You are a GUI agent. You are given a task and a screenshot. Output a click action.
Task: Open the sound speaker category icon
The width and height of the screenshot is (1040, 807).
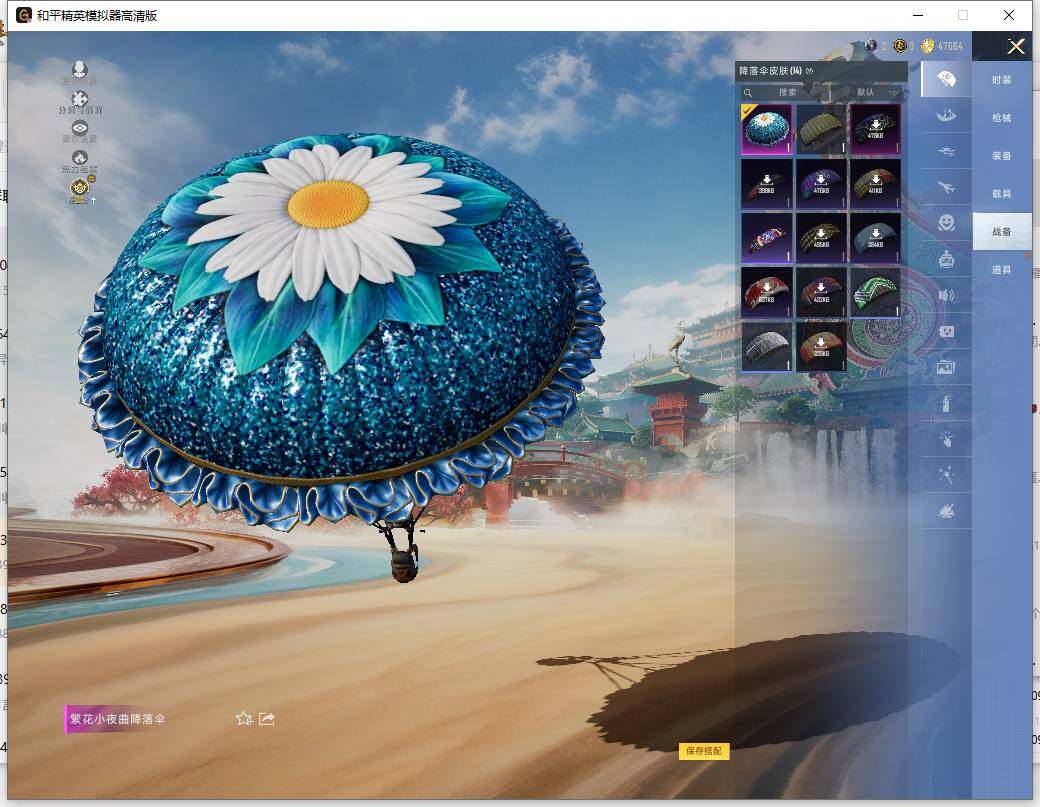[x=946, y=295]
